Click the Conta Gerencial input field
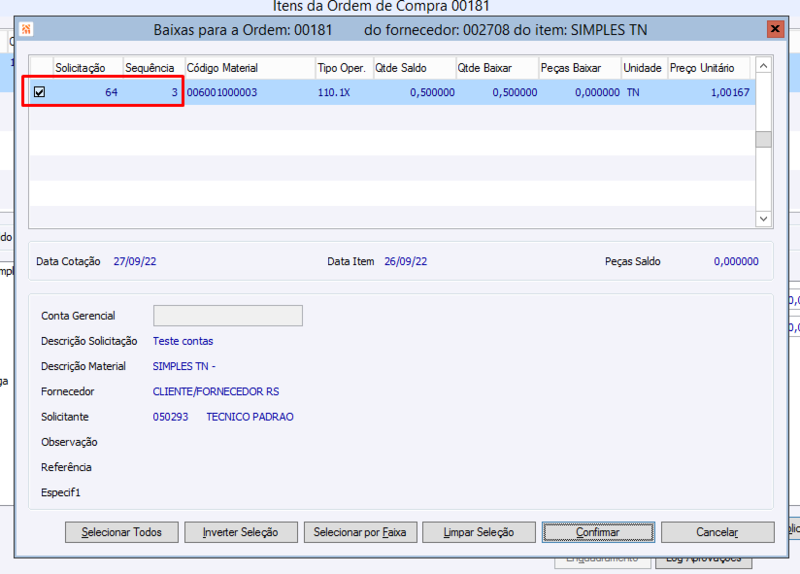Image resolution: width=800 pixels, height=574 pixels. point(228,316)
